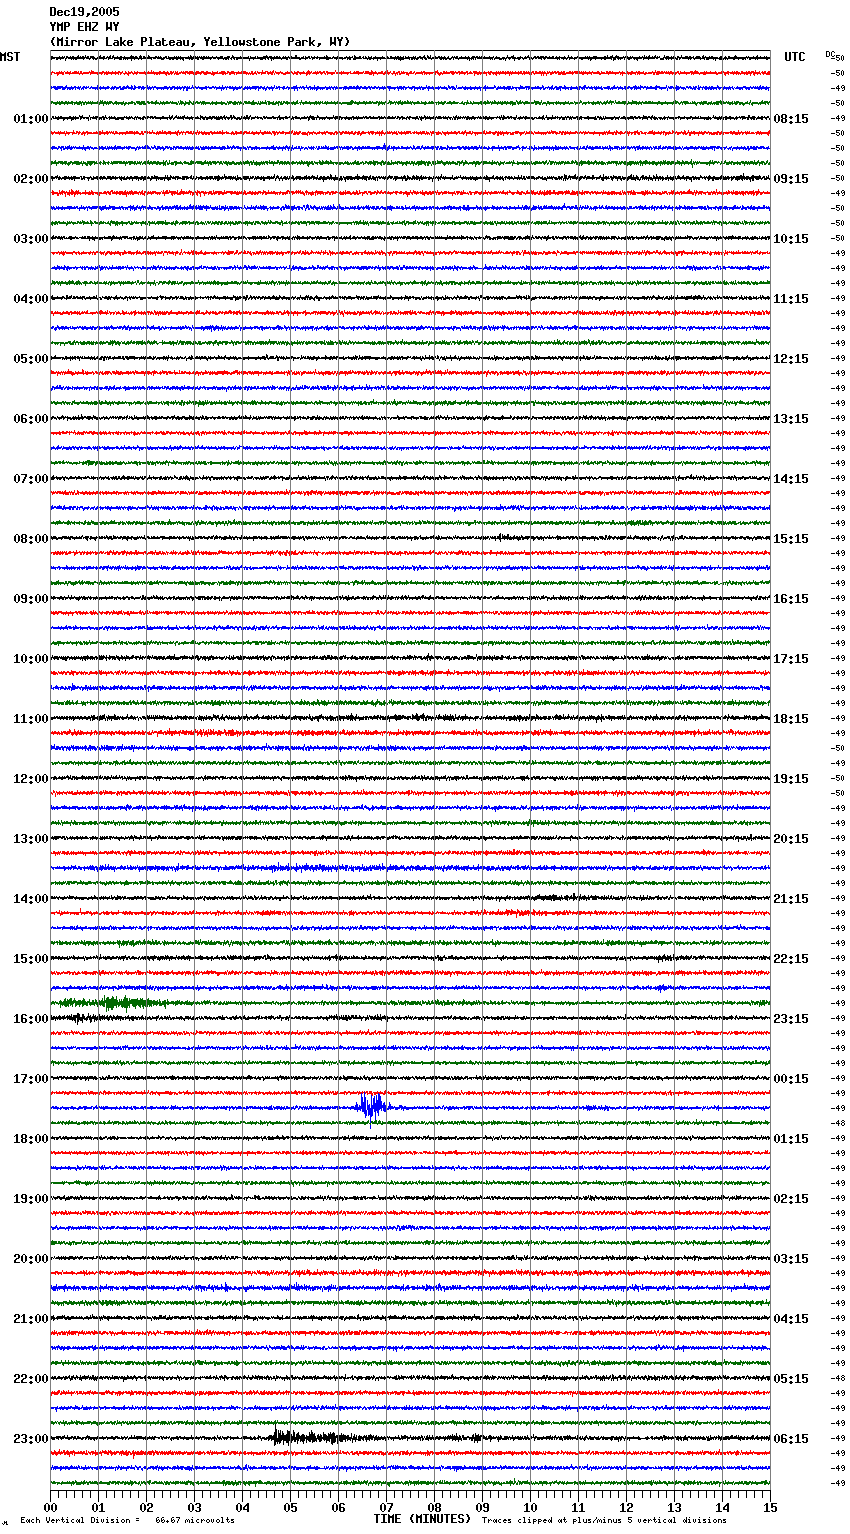Click the 09:15 UTC time label
Image resolution: width=850 pixels, height=1534 pixels.
pyautogui.click(x=791, y=179)
